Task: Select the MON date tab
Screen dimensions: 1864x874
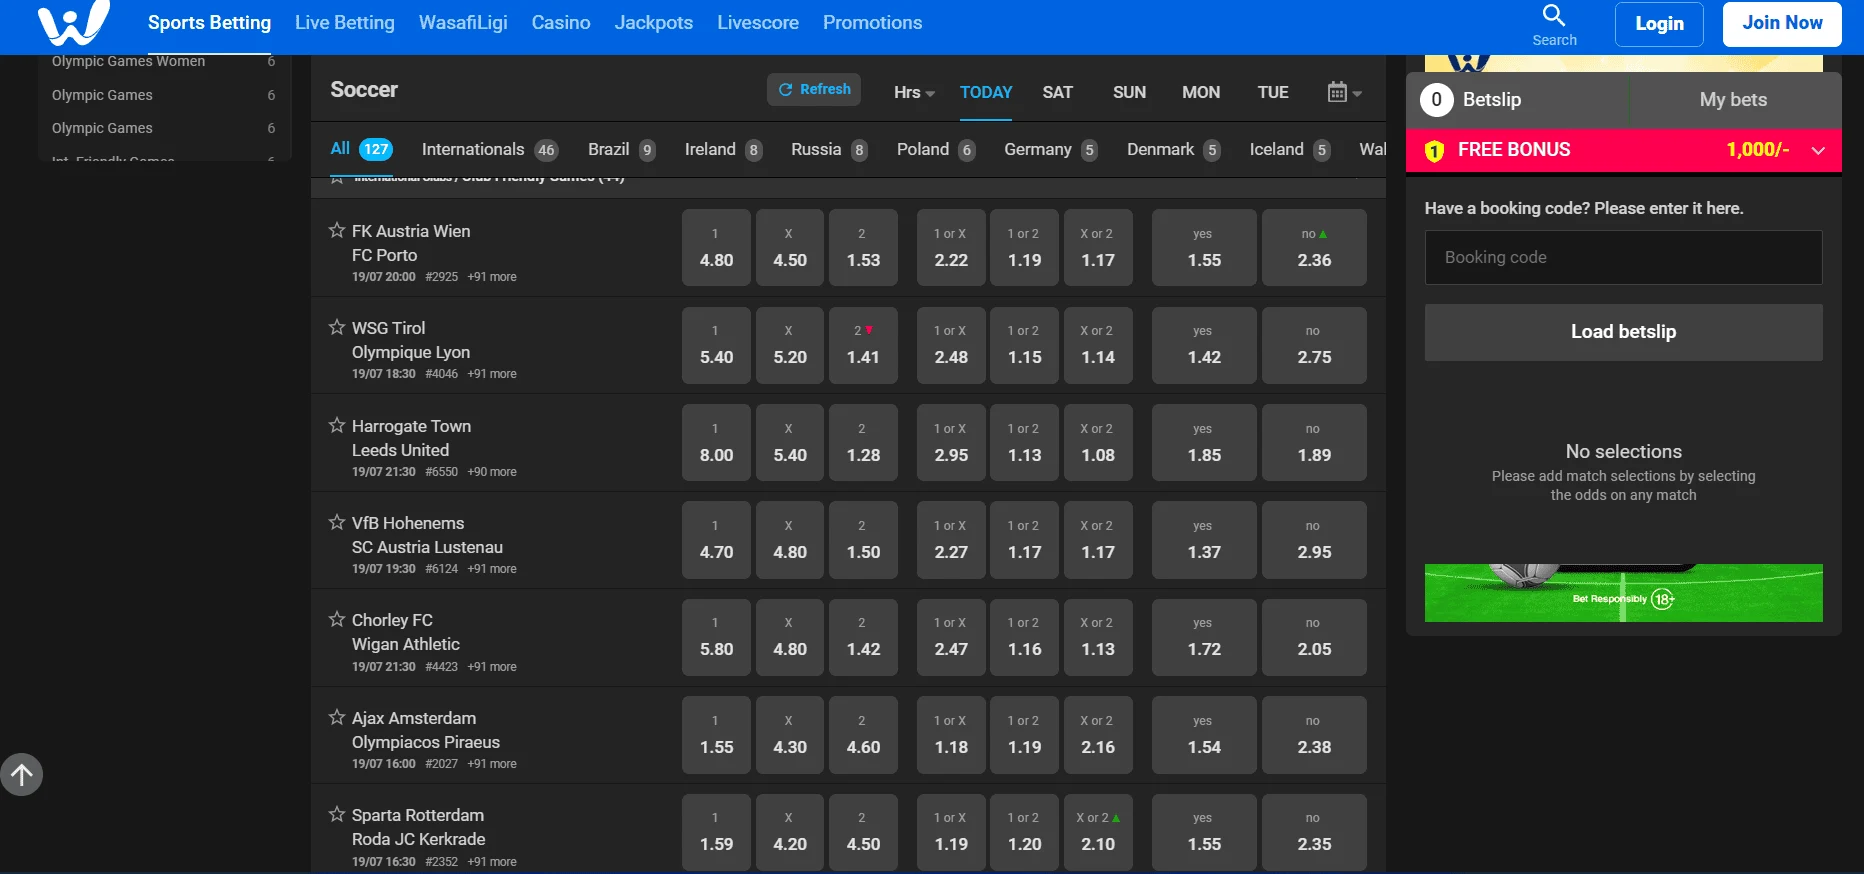Action: pos(1201,92)
